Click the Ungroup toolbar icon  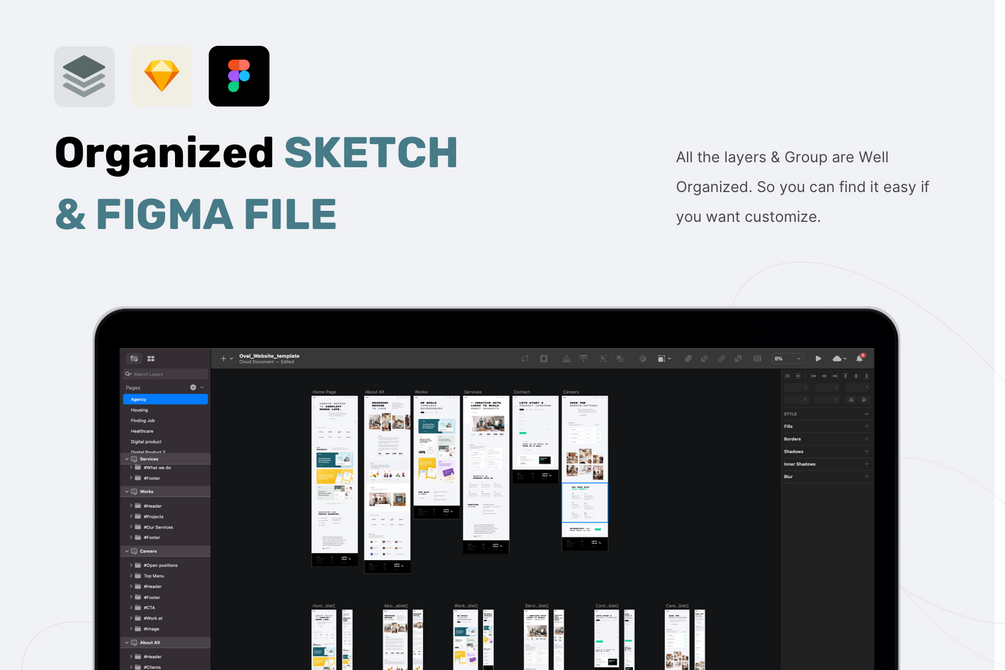coord(620,358)
